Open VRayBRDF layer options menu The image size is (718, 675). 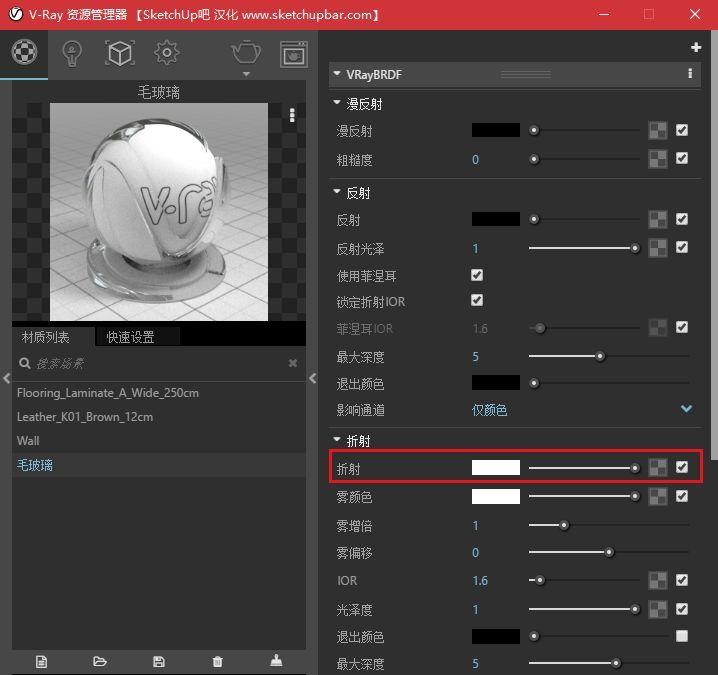(x=690, y=73)
